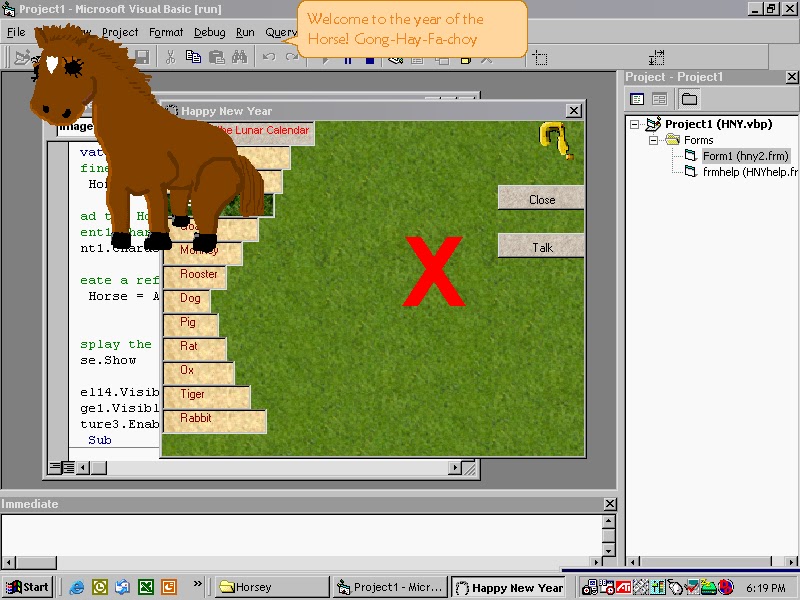800x600 pixels.
Task: Click the PowerPoint quick launch icon
Action: click(169, 587)
